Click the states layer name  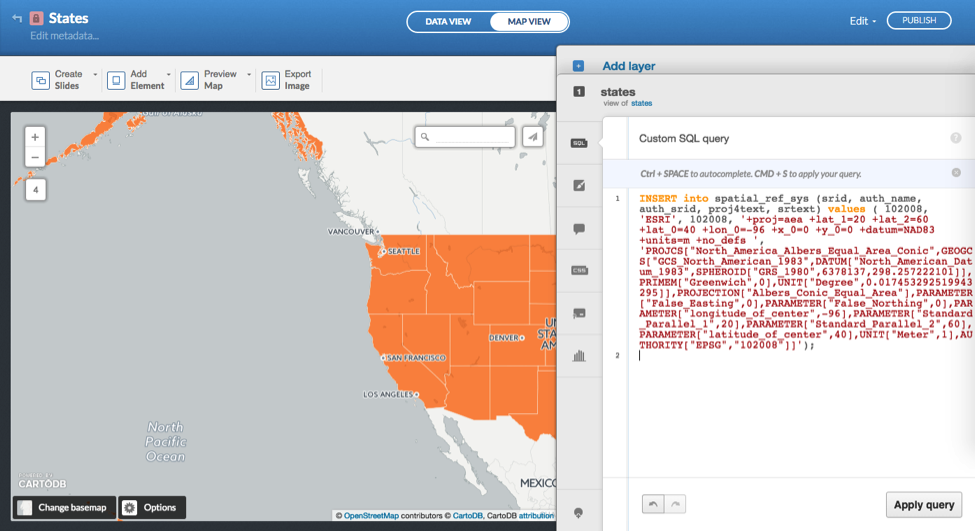click(617, 91)
